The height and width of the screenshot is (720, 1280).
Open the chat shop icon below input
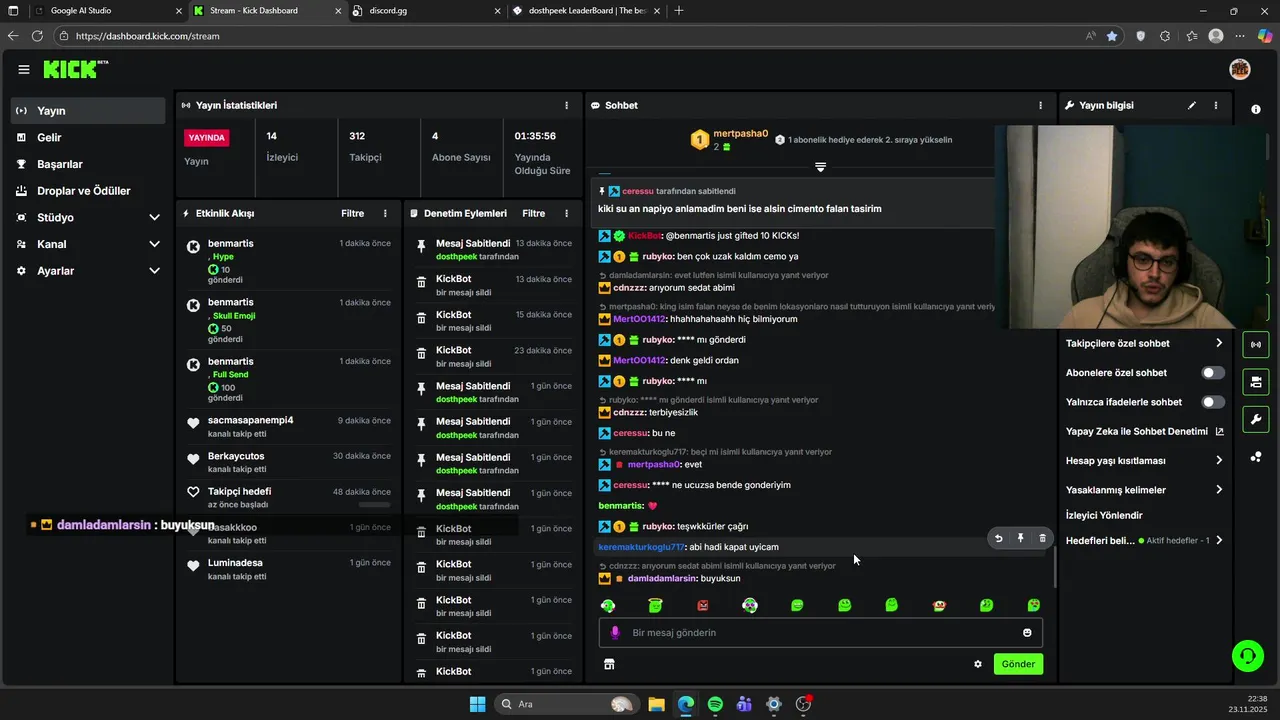click(x=609, y=664)
